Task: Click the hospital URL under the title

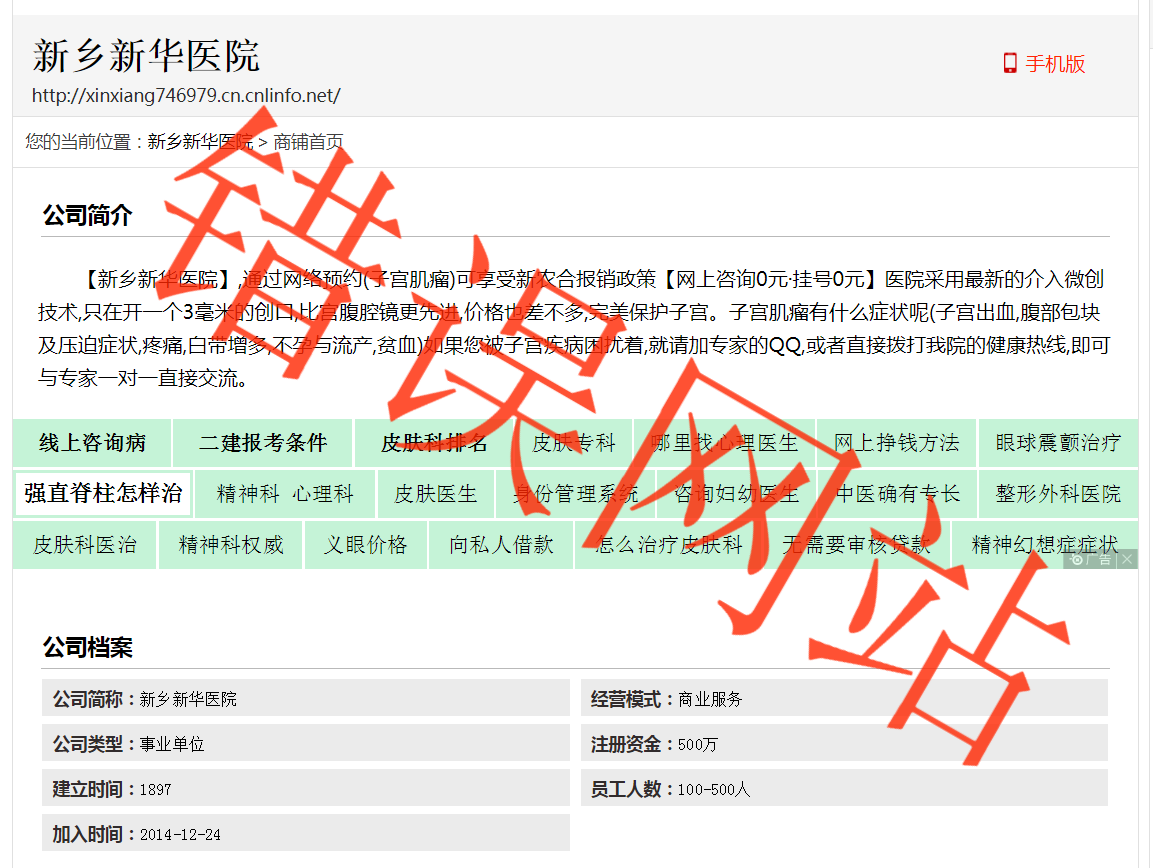Action: [x=186, y=96]
